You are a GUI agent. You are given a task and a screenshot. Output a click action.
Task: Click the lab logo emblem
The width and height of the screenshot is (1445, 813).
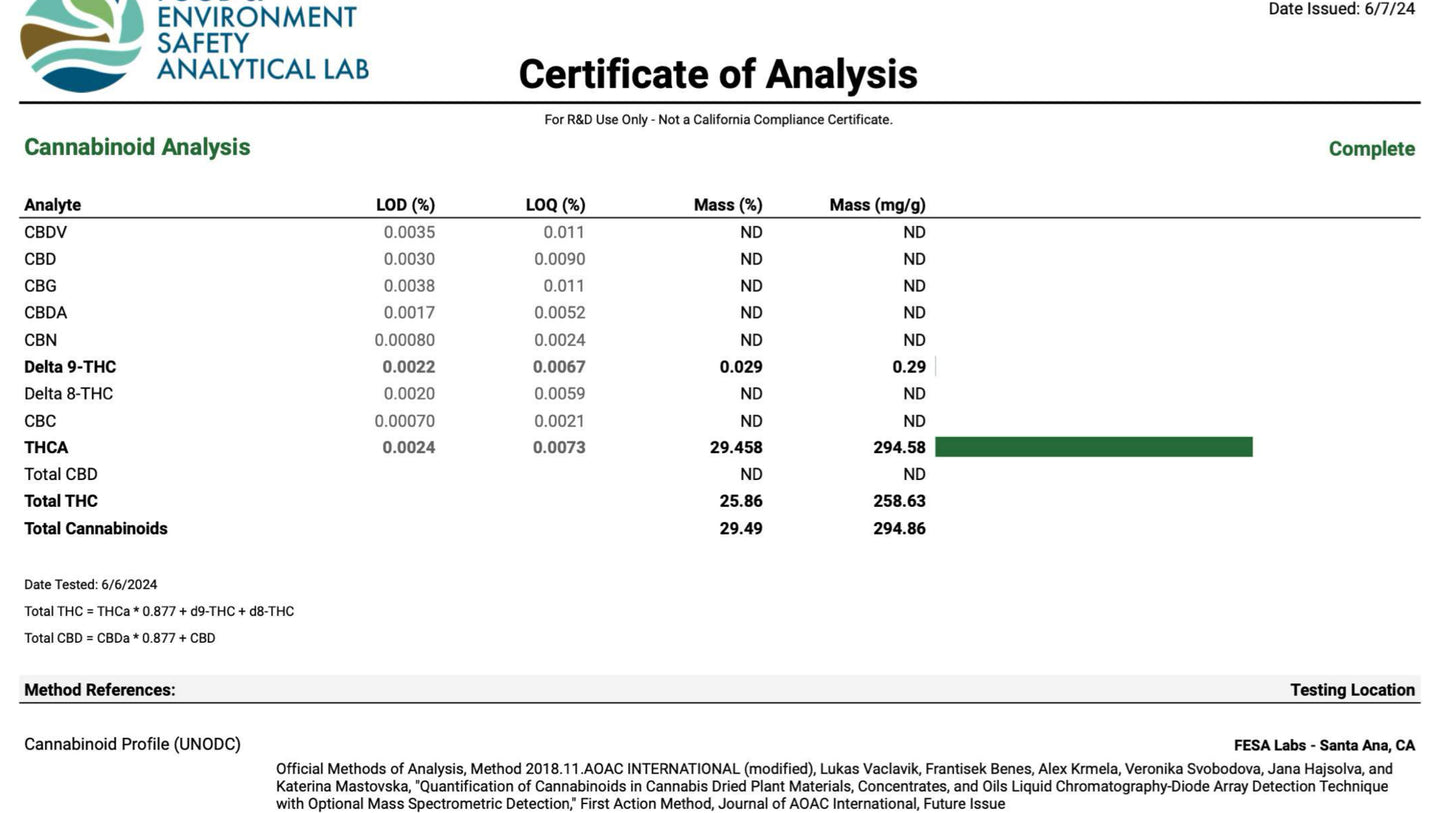[82, 45]
